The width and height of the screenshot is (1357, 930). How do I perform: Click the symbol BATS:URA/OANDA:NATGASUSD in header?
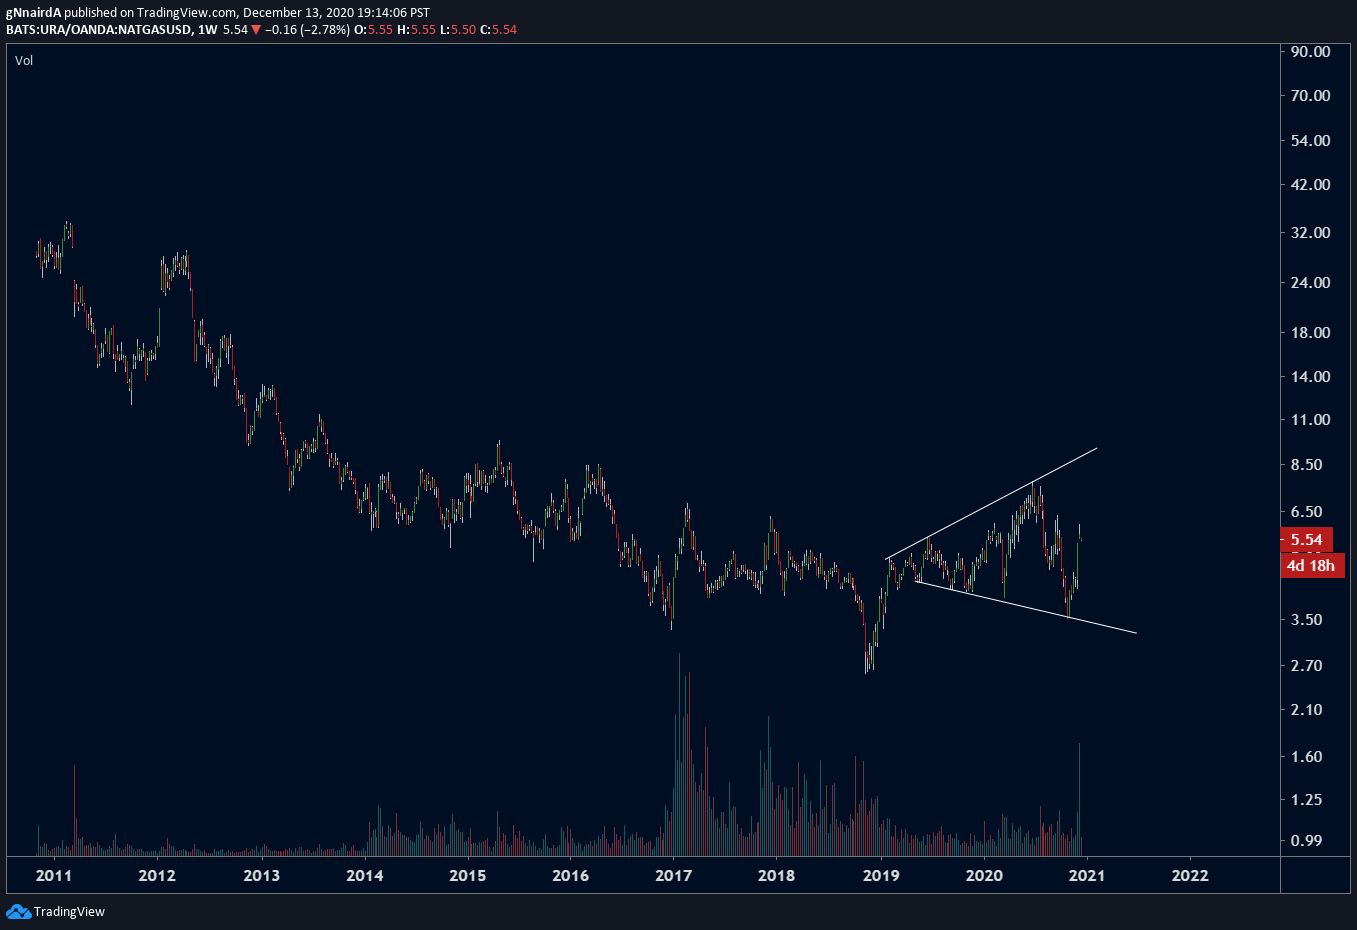pos(98,30)
